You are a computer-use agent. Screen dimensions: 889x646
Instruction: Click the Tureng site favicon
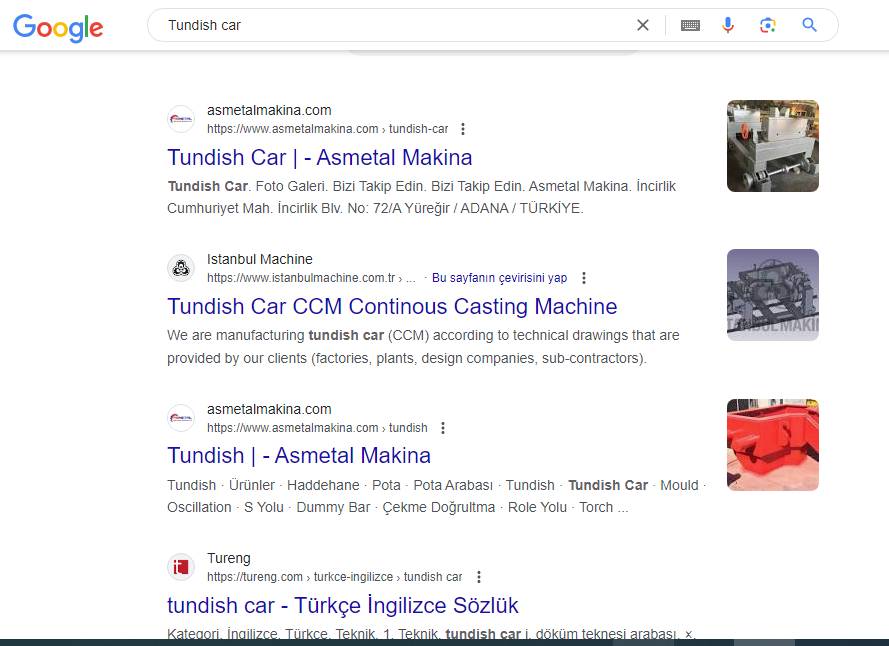click(x=181, y=567)
